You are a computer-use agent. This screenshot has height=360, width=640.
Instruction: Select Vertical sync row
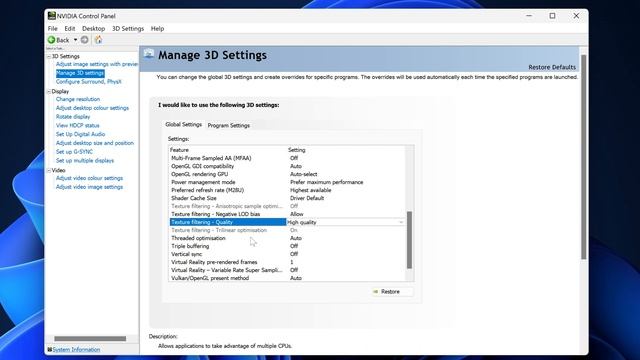coord(288,254)
